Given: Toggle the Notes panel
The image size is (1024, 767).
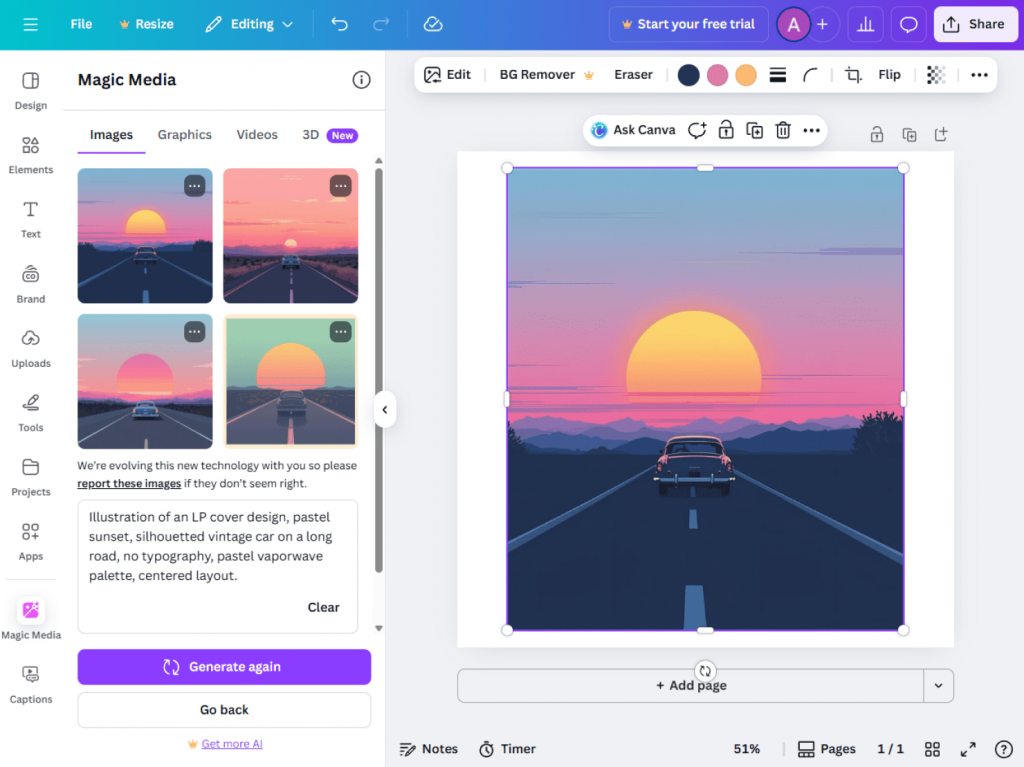Looking at the screenshot, I should tap(429, 749).
